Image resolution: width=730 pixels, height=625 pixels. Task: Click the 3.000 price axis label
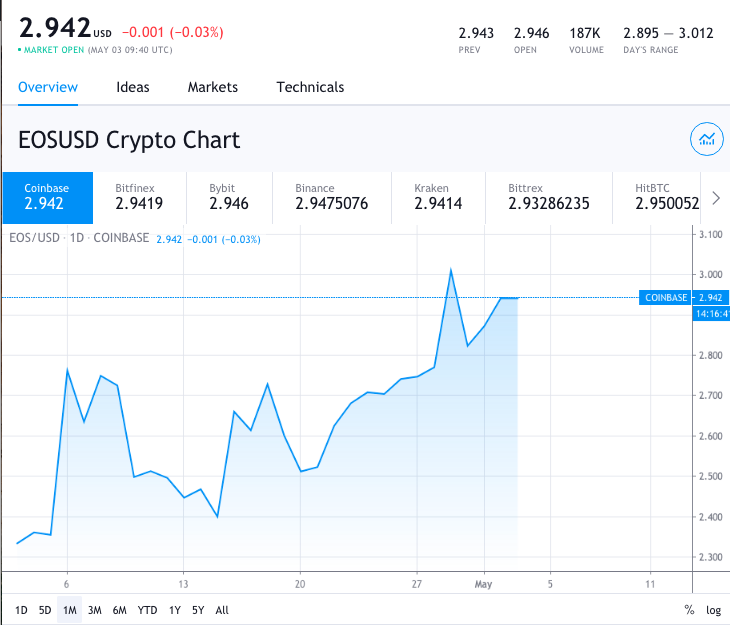pyautogui.click(x=710, y=274)
